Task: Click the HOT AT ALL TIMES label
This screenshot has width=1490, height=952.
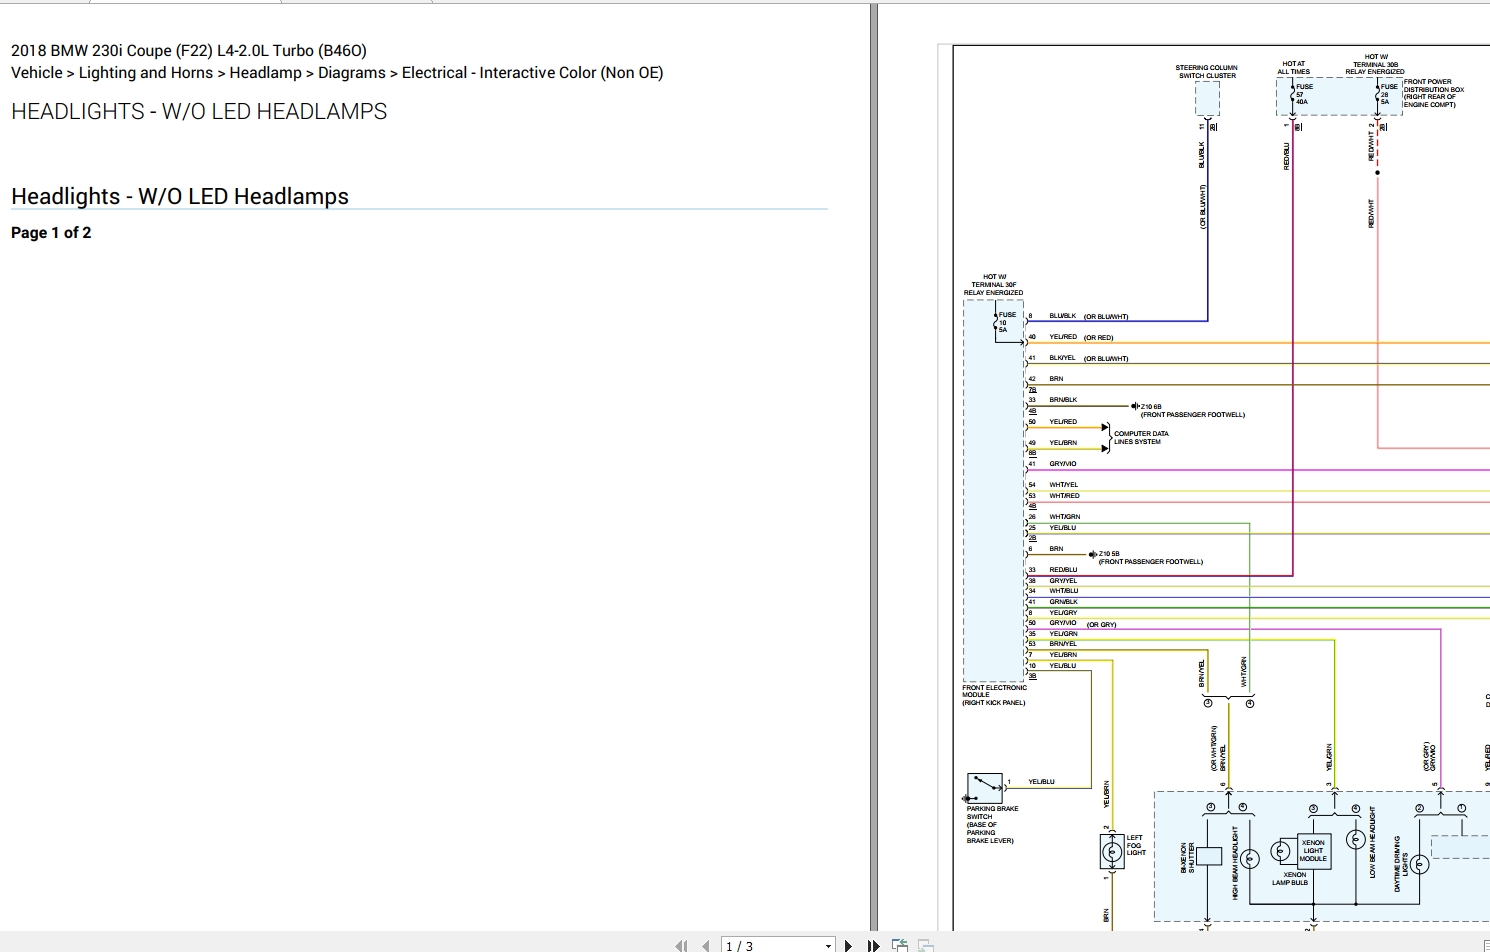Action: tap(1293, 68)
